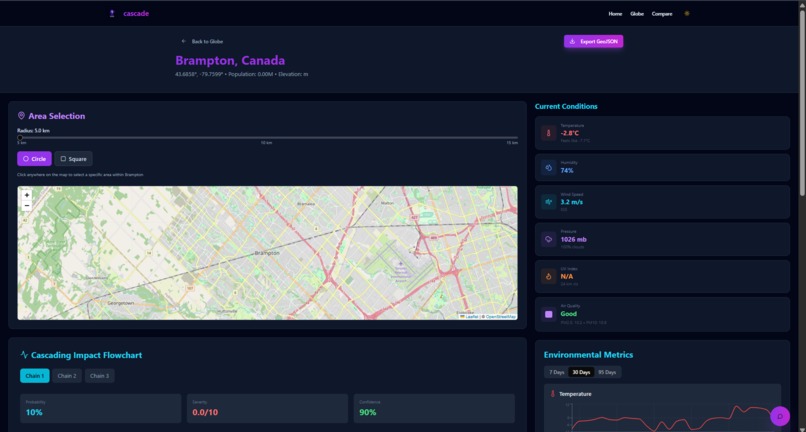
Task: Set radius slider at the 10 km mark
Action: (267, 137)
